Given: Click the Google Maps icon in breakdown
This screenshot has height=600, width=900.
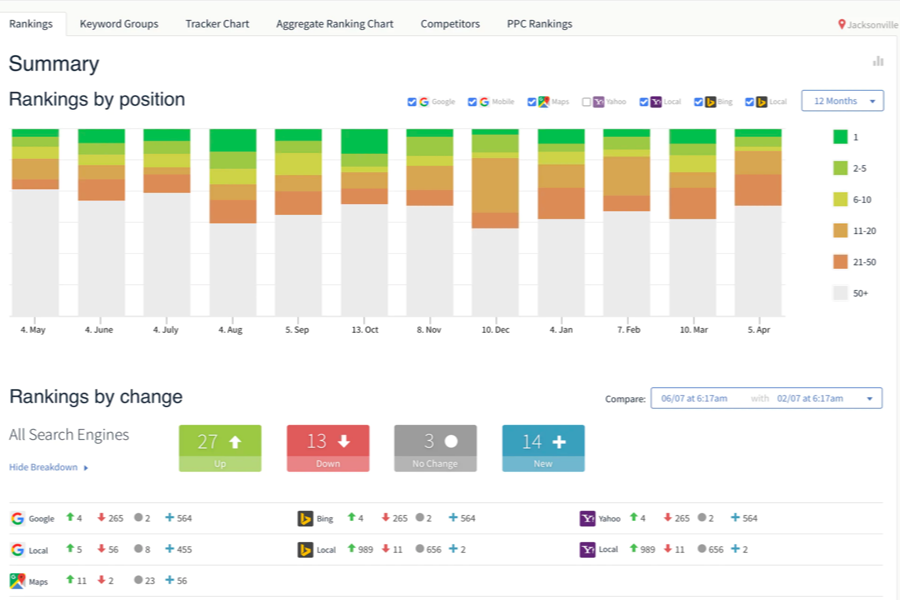Looking at the screenshot, I should 17,580.
